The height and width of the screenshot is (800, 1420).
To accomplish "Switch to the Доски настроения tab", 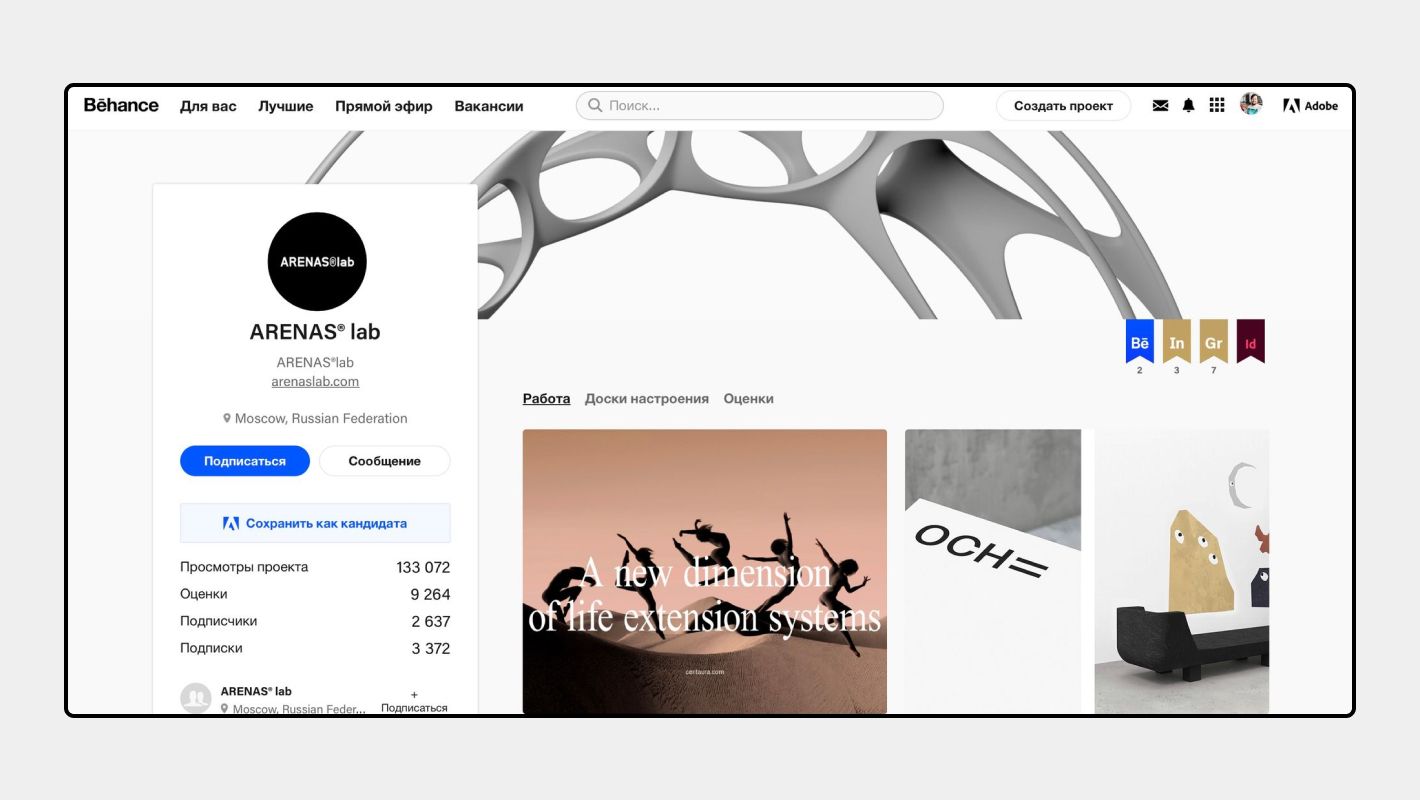I will [x=647, y=398].
